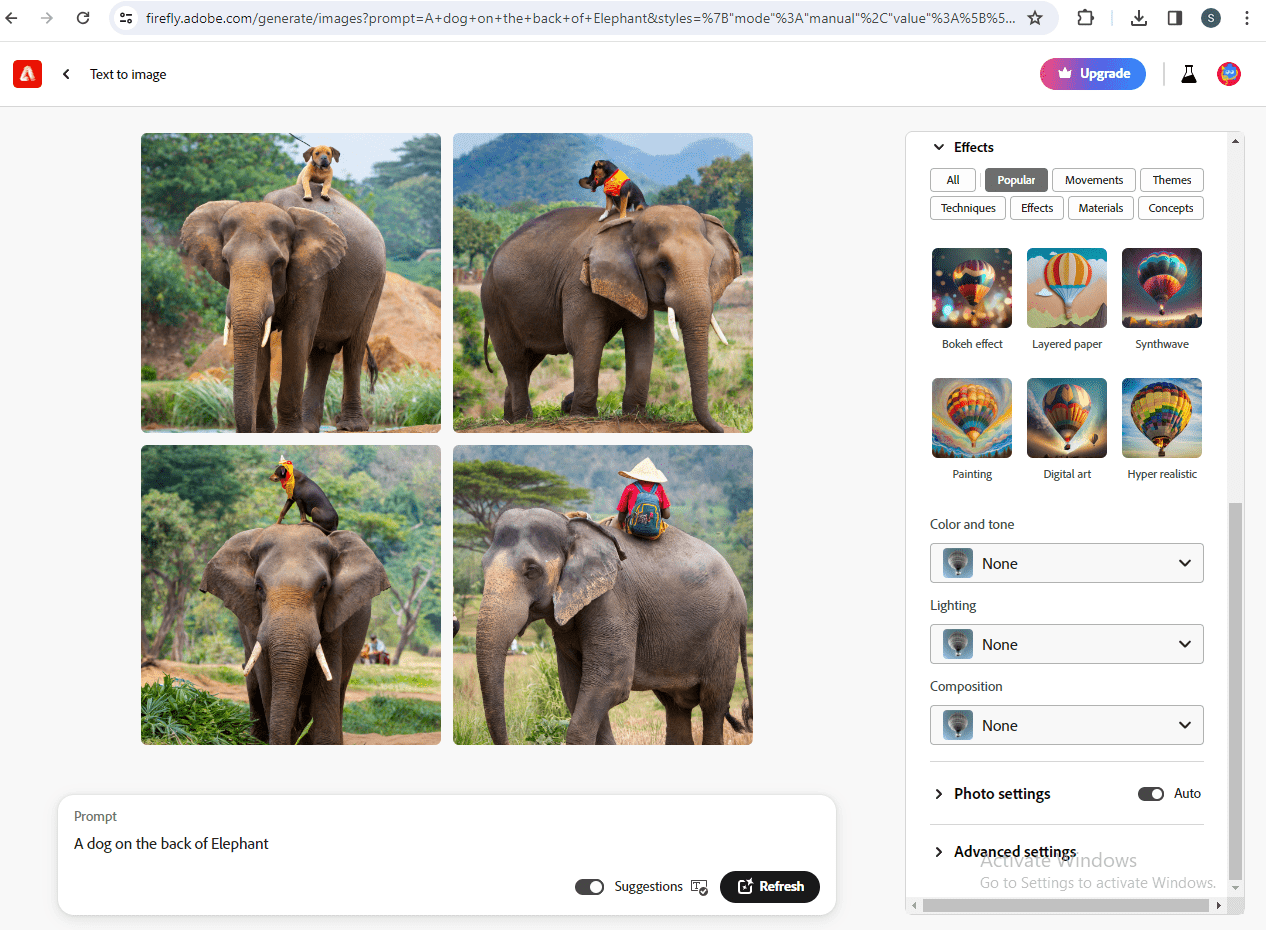Toggle the Suggestions switch
Viewport: 1266px width, 930px height.
click(590, 887)
